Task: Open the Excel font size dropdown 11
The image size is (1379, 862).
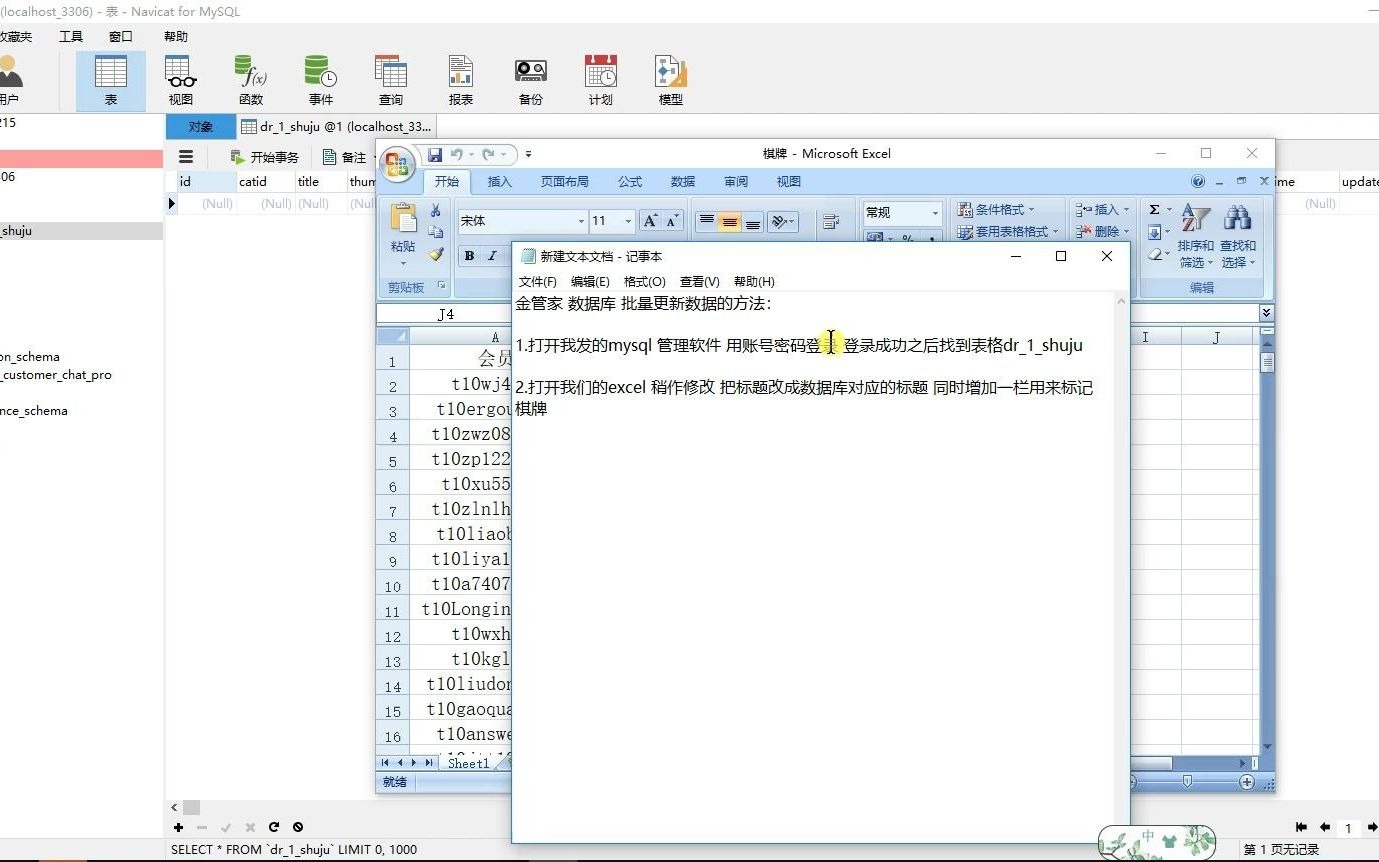Action: pos(628,221)
